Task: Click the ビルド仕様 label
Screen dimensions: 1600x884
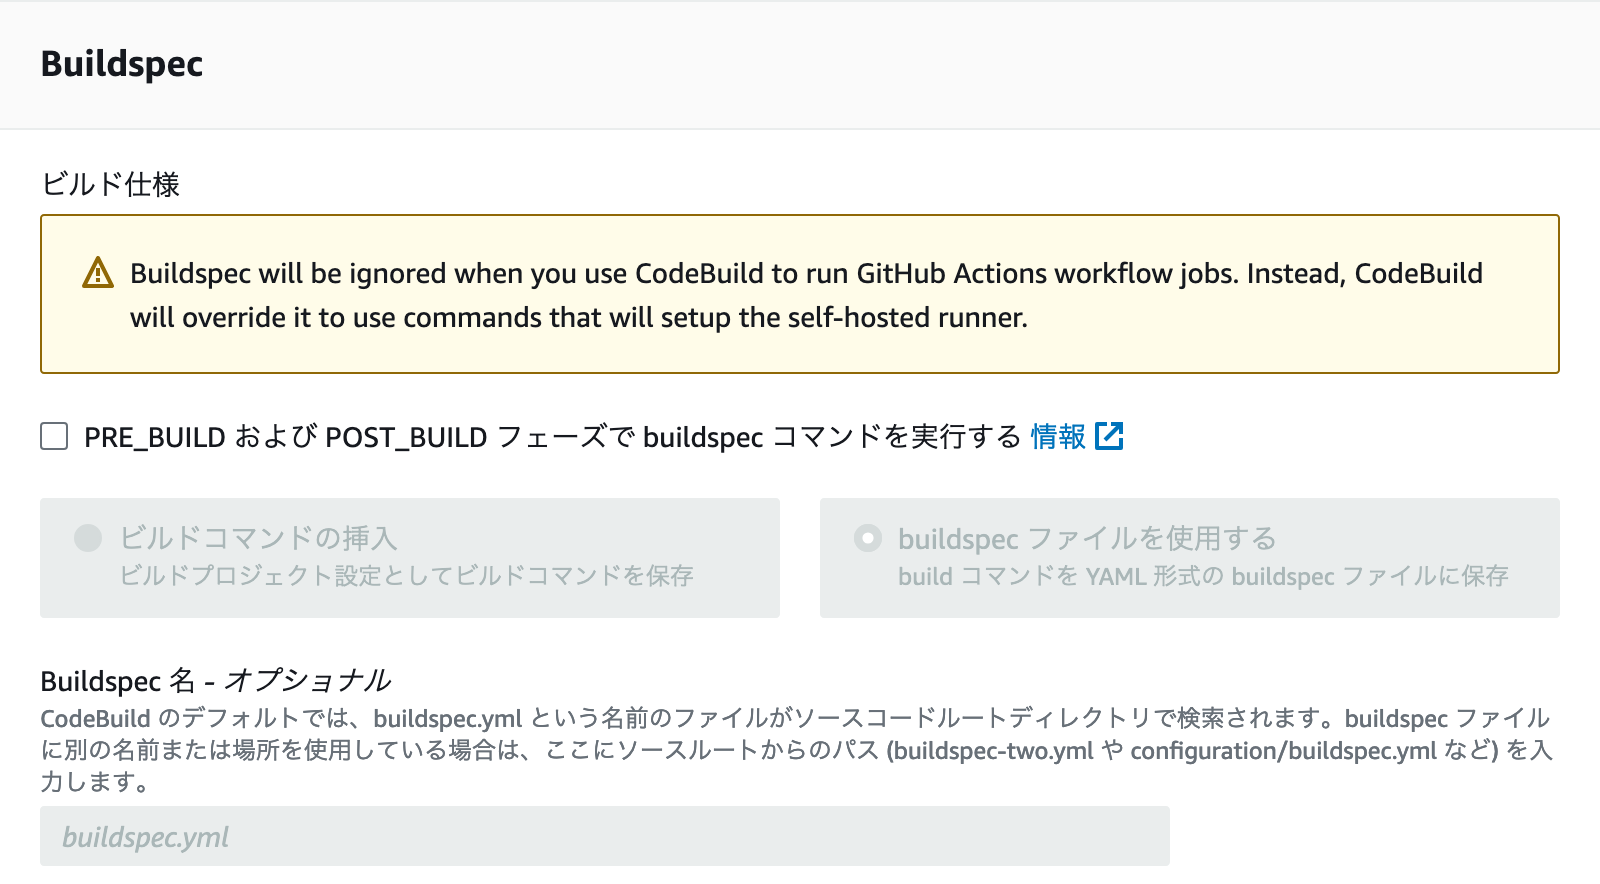Action: 110,184
